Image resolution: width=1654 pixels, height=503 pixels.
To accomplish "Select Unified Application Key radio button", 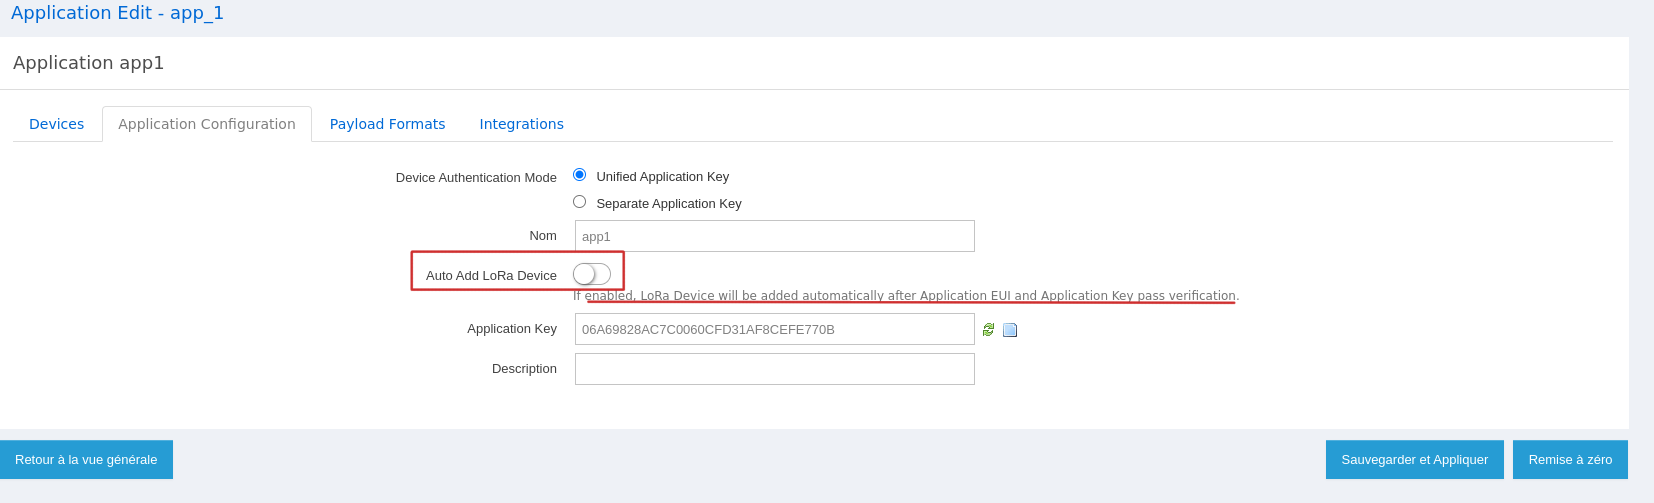I will [x=579, y=175].
